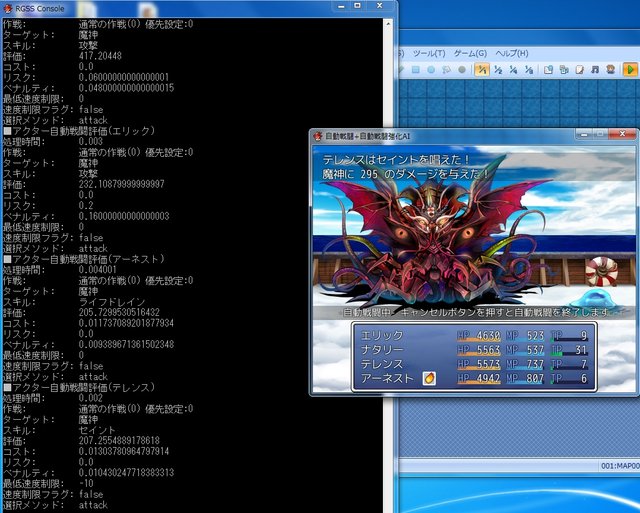Set map zoom to 1/4 scale
This screenshot has height=513, width=640.
click(513, 70)
